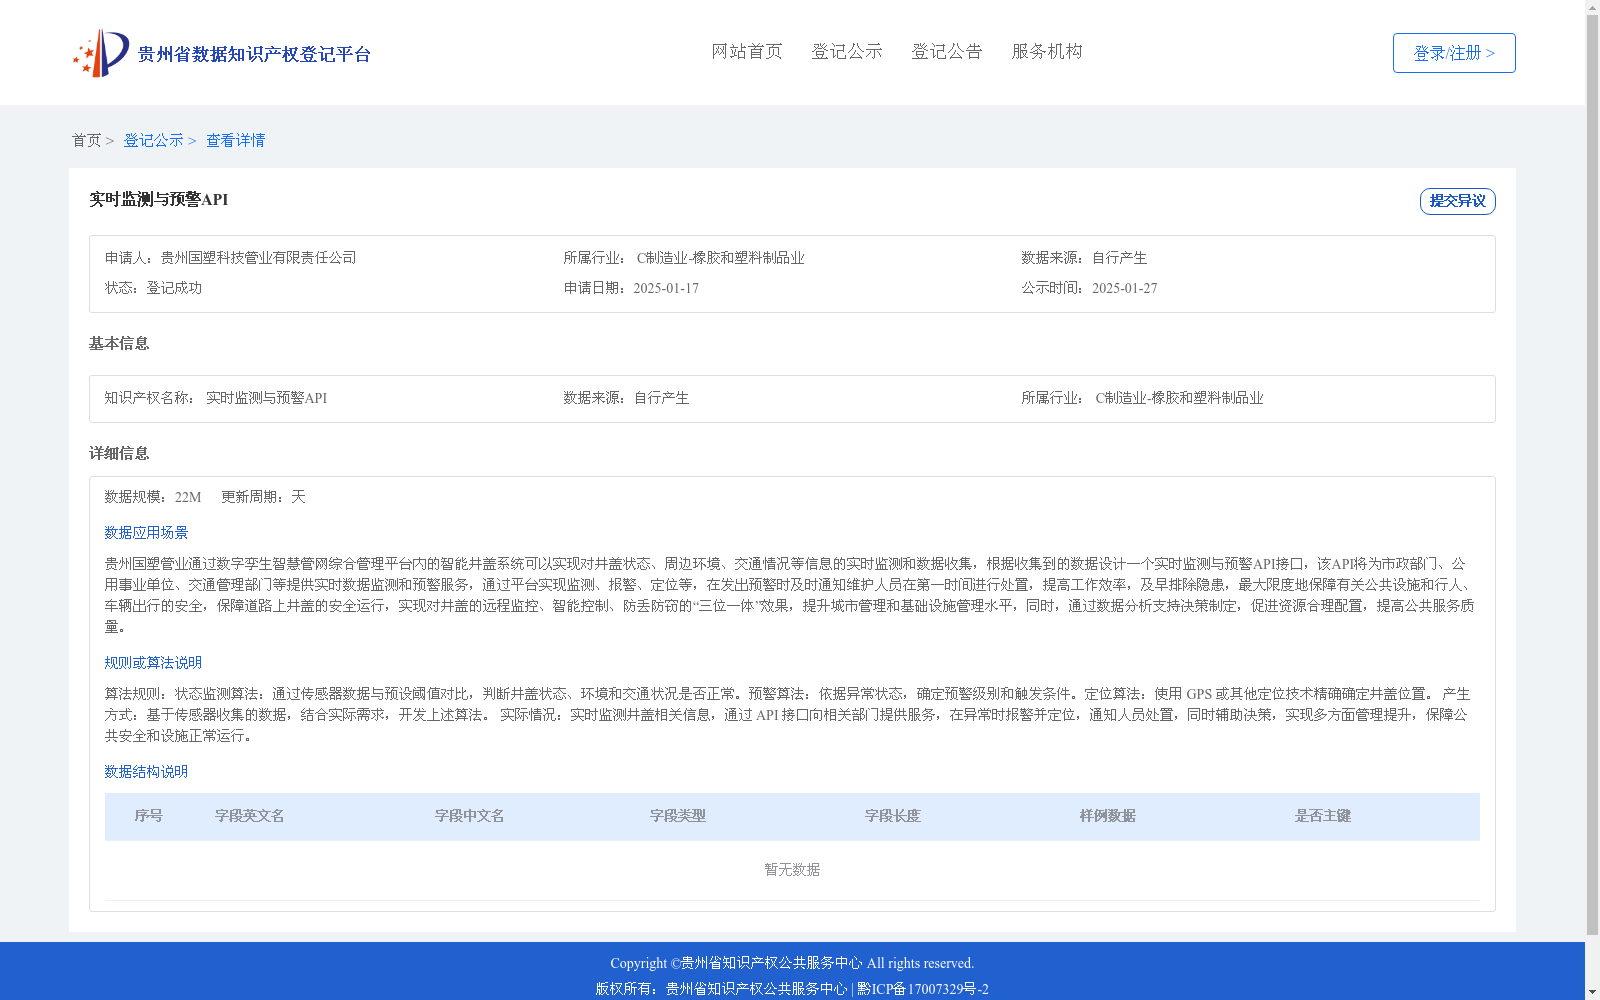Open the 网站首页 menu item
The height and width of the screenshot is (1000, 1600).
[747, 51]
